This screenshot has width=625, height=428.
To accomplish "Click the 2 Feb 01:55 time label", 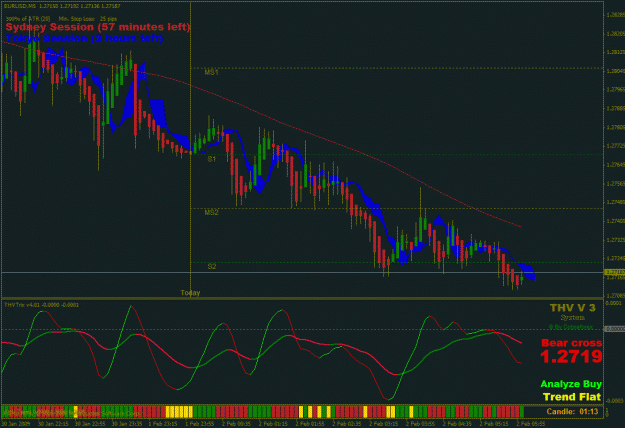I will [309, 424].
